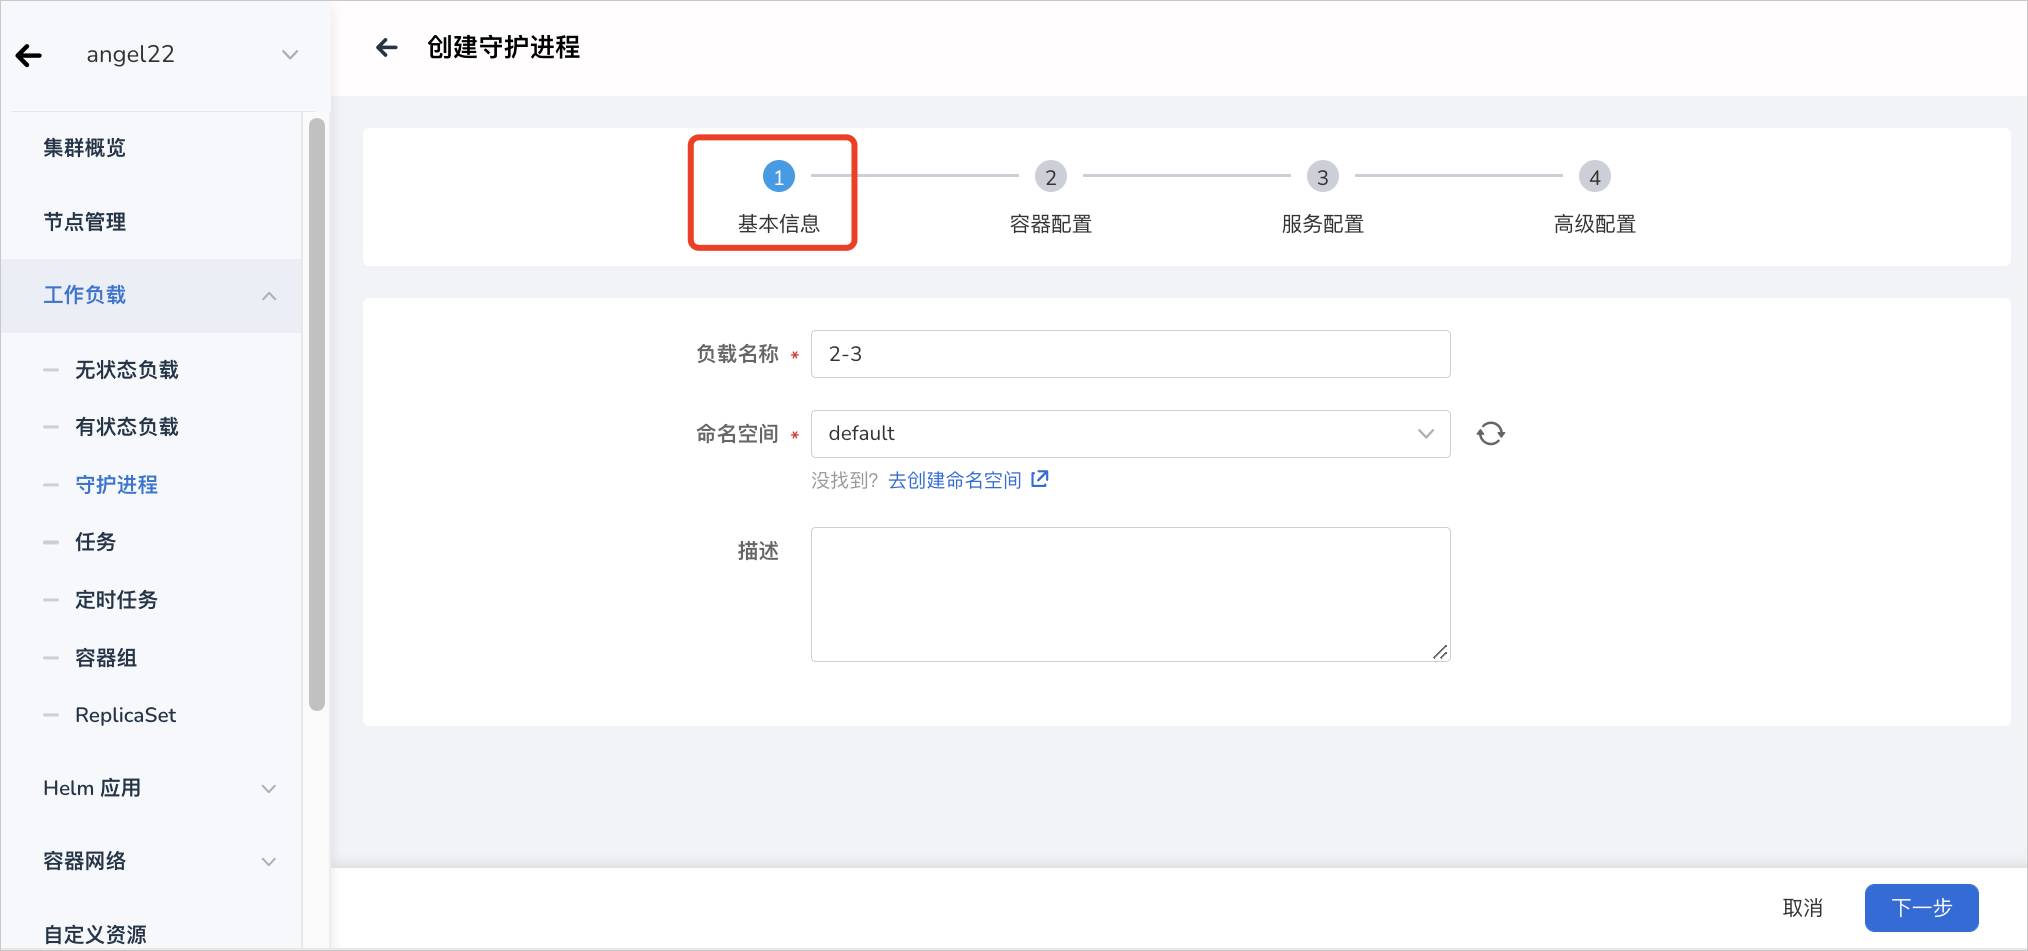Screen dimensions: 2028x951
Task: Open 集群概览 in the sidebar
Action: point(85,148)
